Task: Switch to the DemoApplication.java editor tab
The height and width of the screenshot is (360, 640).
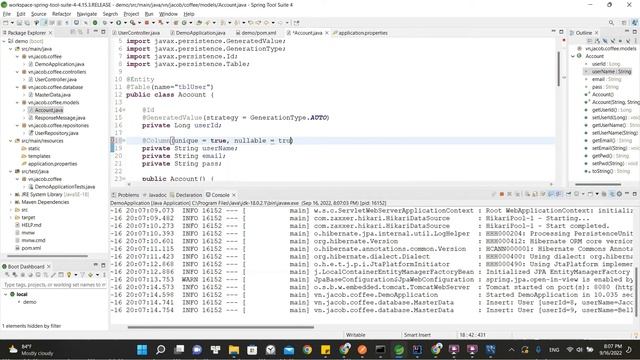Action: click(198, 33)
